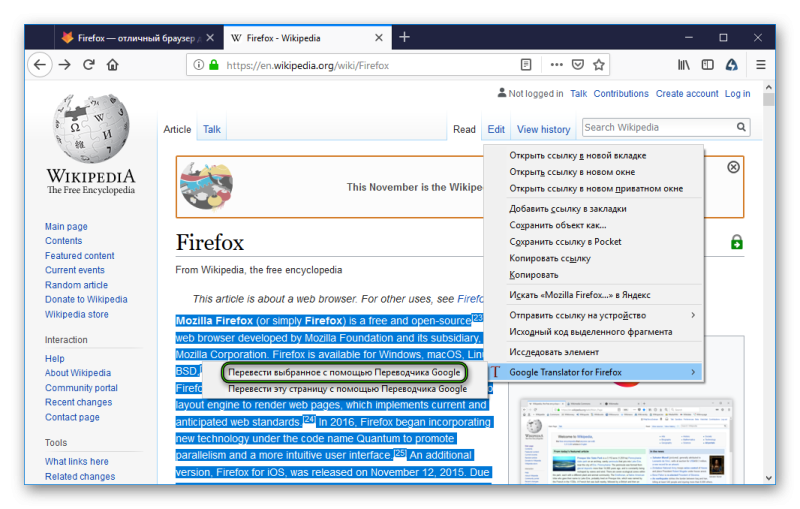This screenshot has width=800, height=509.
Task: Open the article Talk tab
Action: click(212, 130)
